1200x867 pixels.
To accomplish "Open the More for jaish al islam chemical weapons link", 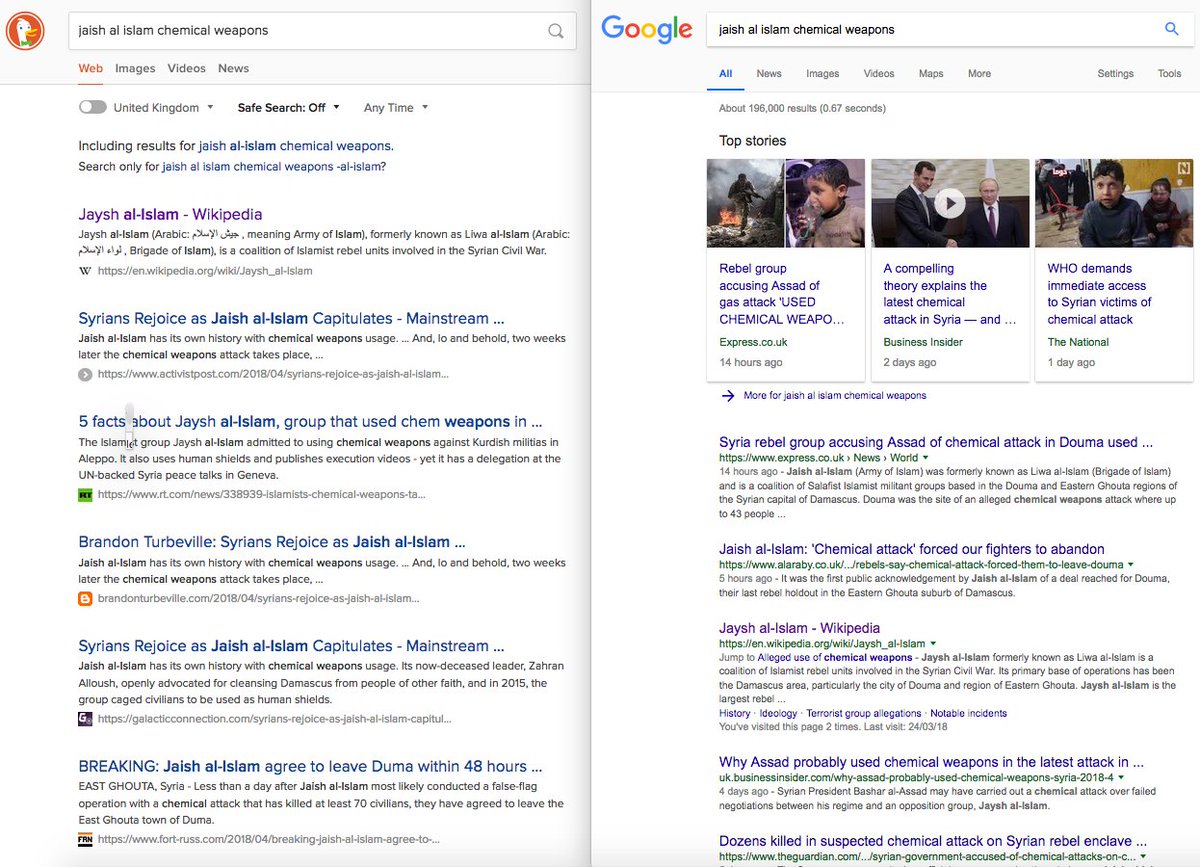I will coord(835,396).
